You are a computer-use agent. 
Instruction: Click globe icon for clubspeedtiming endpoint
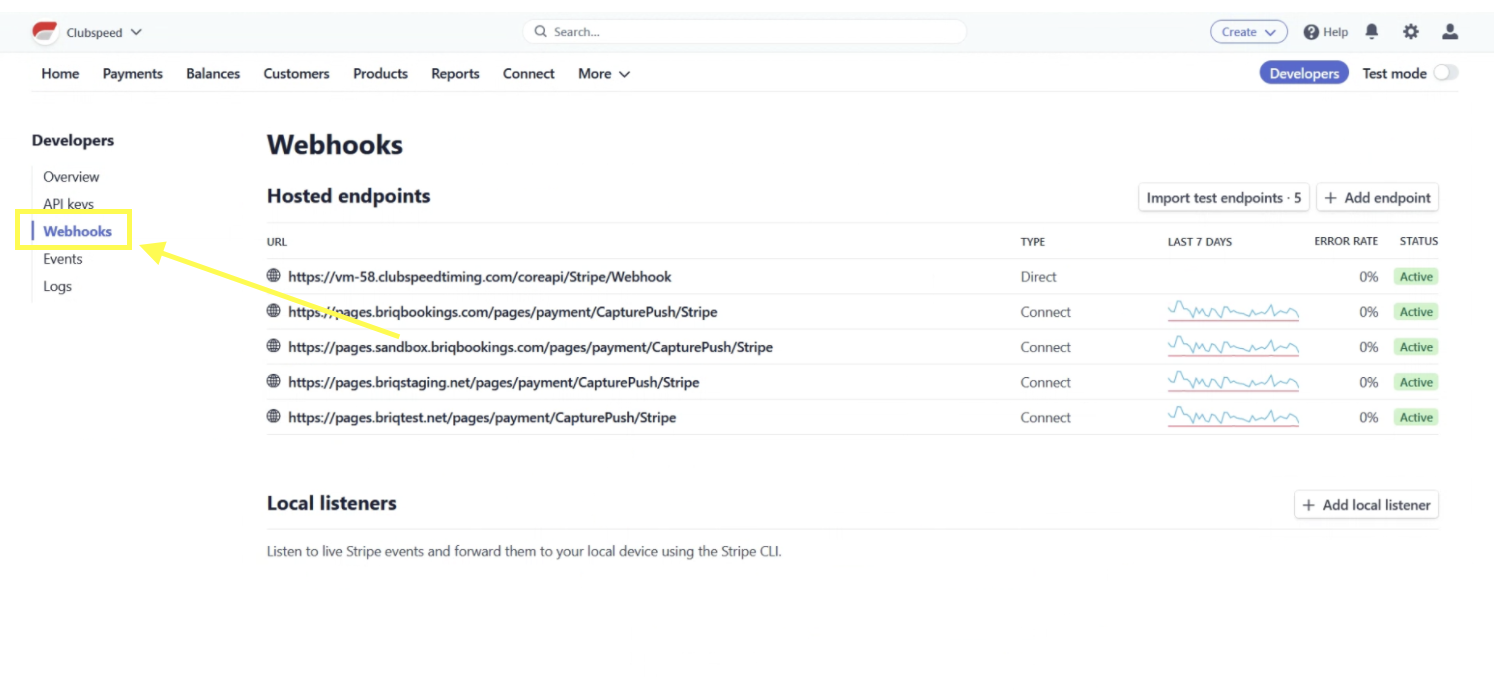pyautogui.click(x=274, y=276)
